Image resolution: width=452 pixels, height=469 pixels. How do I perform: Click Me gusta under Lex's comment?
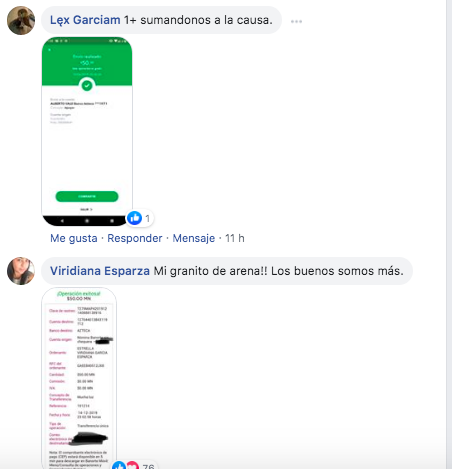pyautogui.click(x=74, y=238)
